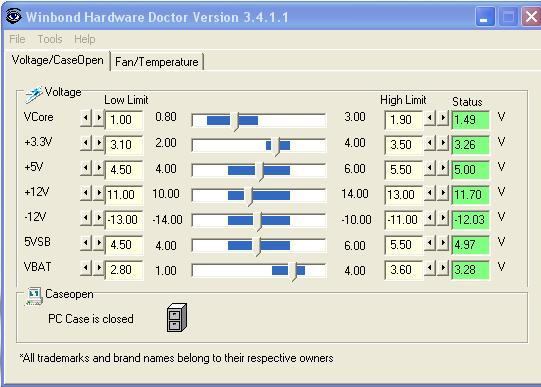Click the -12V low limit field -13.00
The image size is (541, 387).
click(x=124, y=220)
